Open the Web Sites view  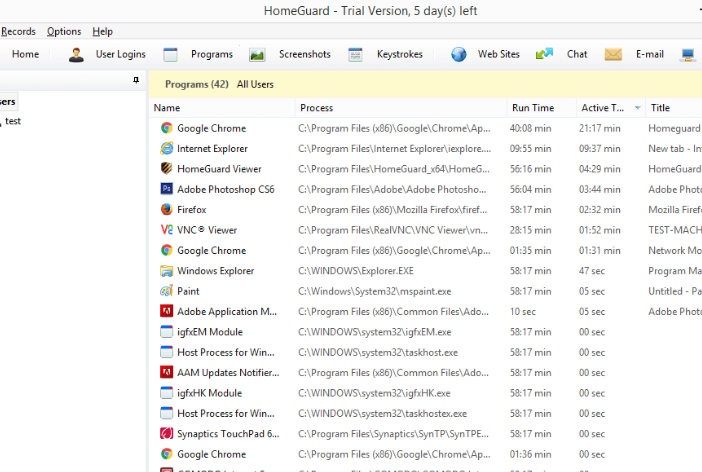pos(498,54)
